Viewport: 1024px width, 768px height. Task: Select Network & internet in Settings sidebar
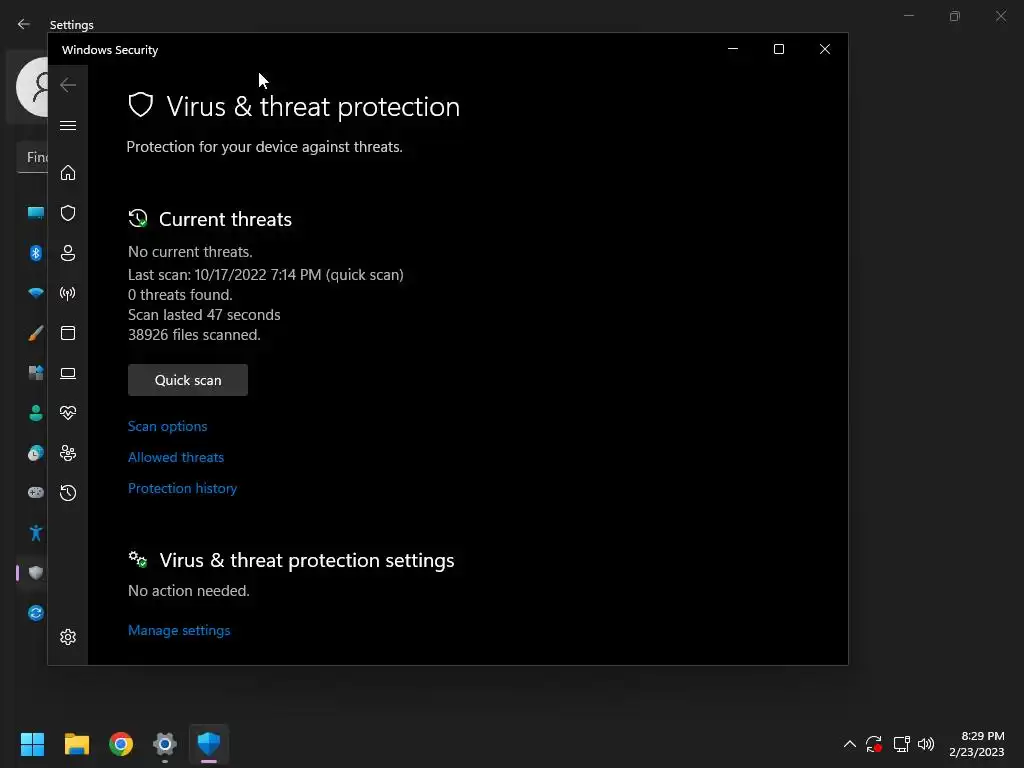pyautogui.click(x=35, y=293)
